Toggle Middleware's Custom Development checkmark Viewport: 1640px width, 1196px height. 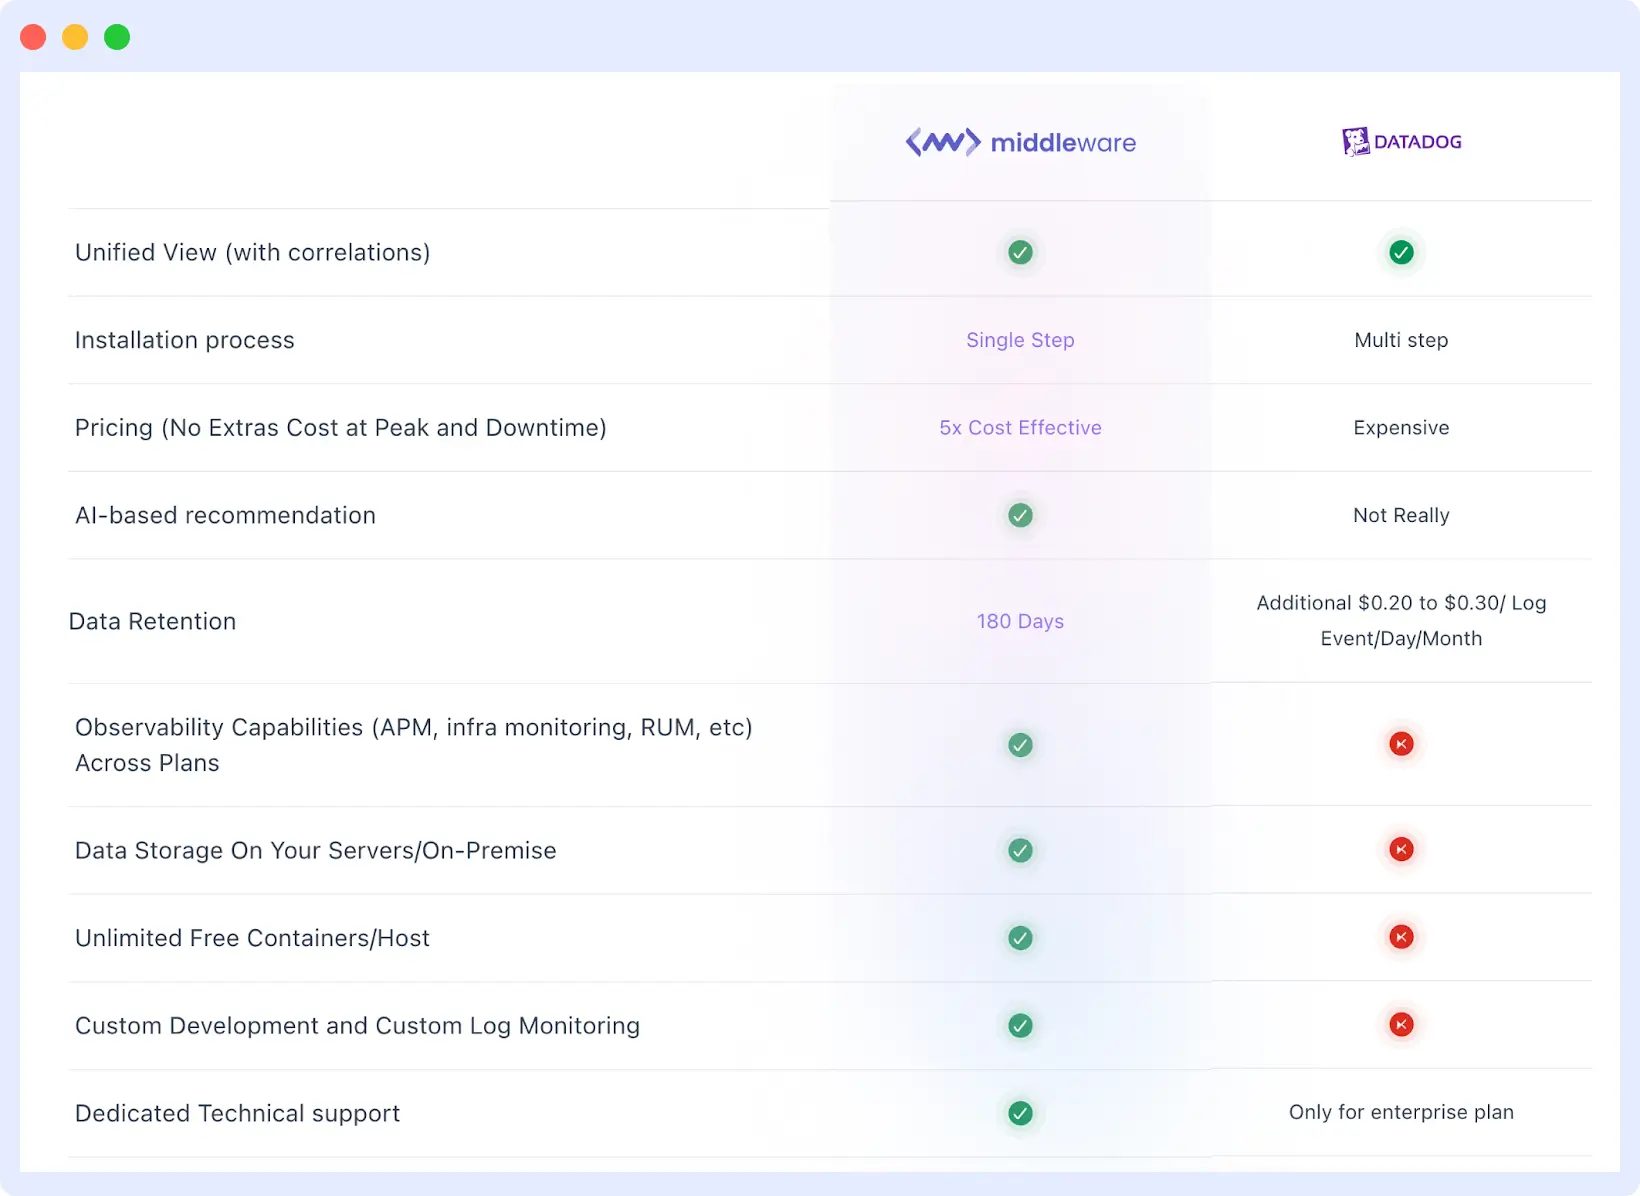click(1020, 1025)
